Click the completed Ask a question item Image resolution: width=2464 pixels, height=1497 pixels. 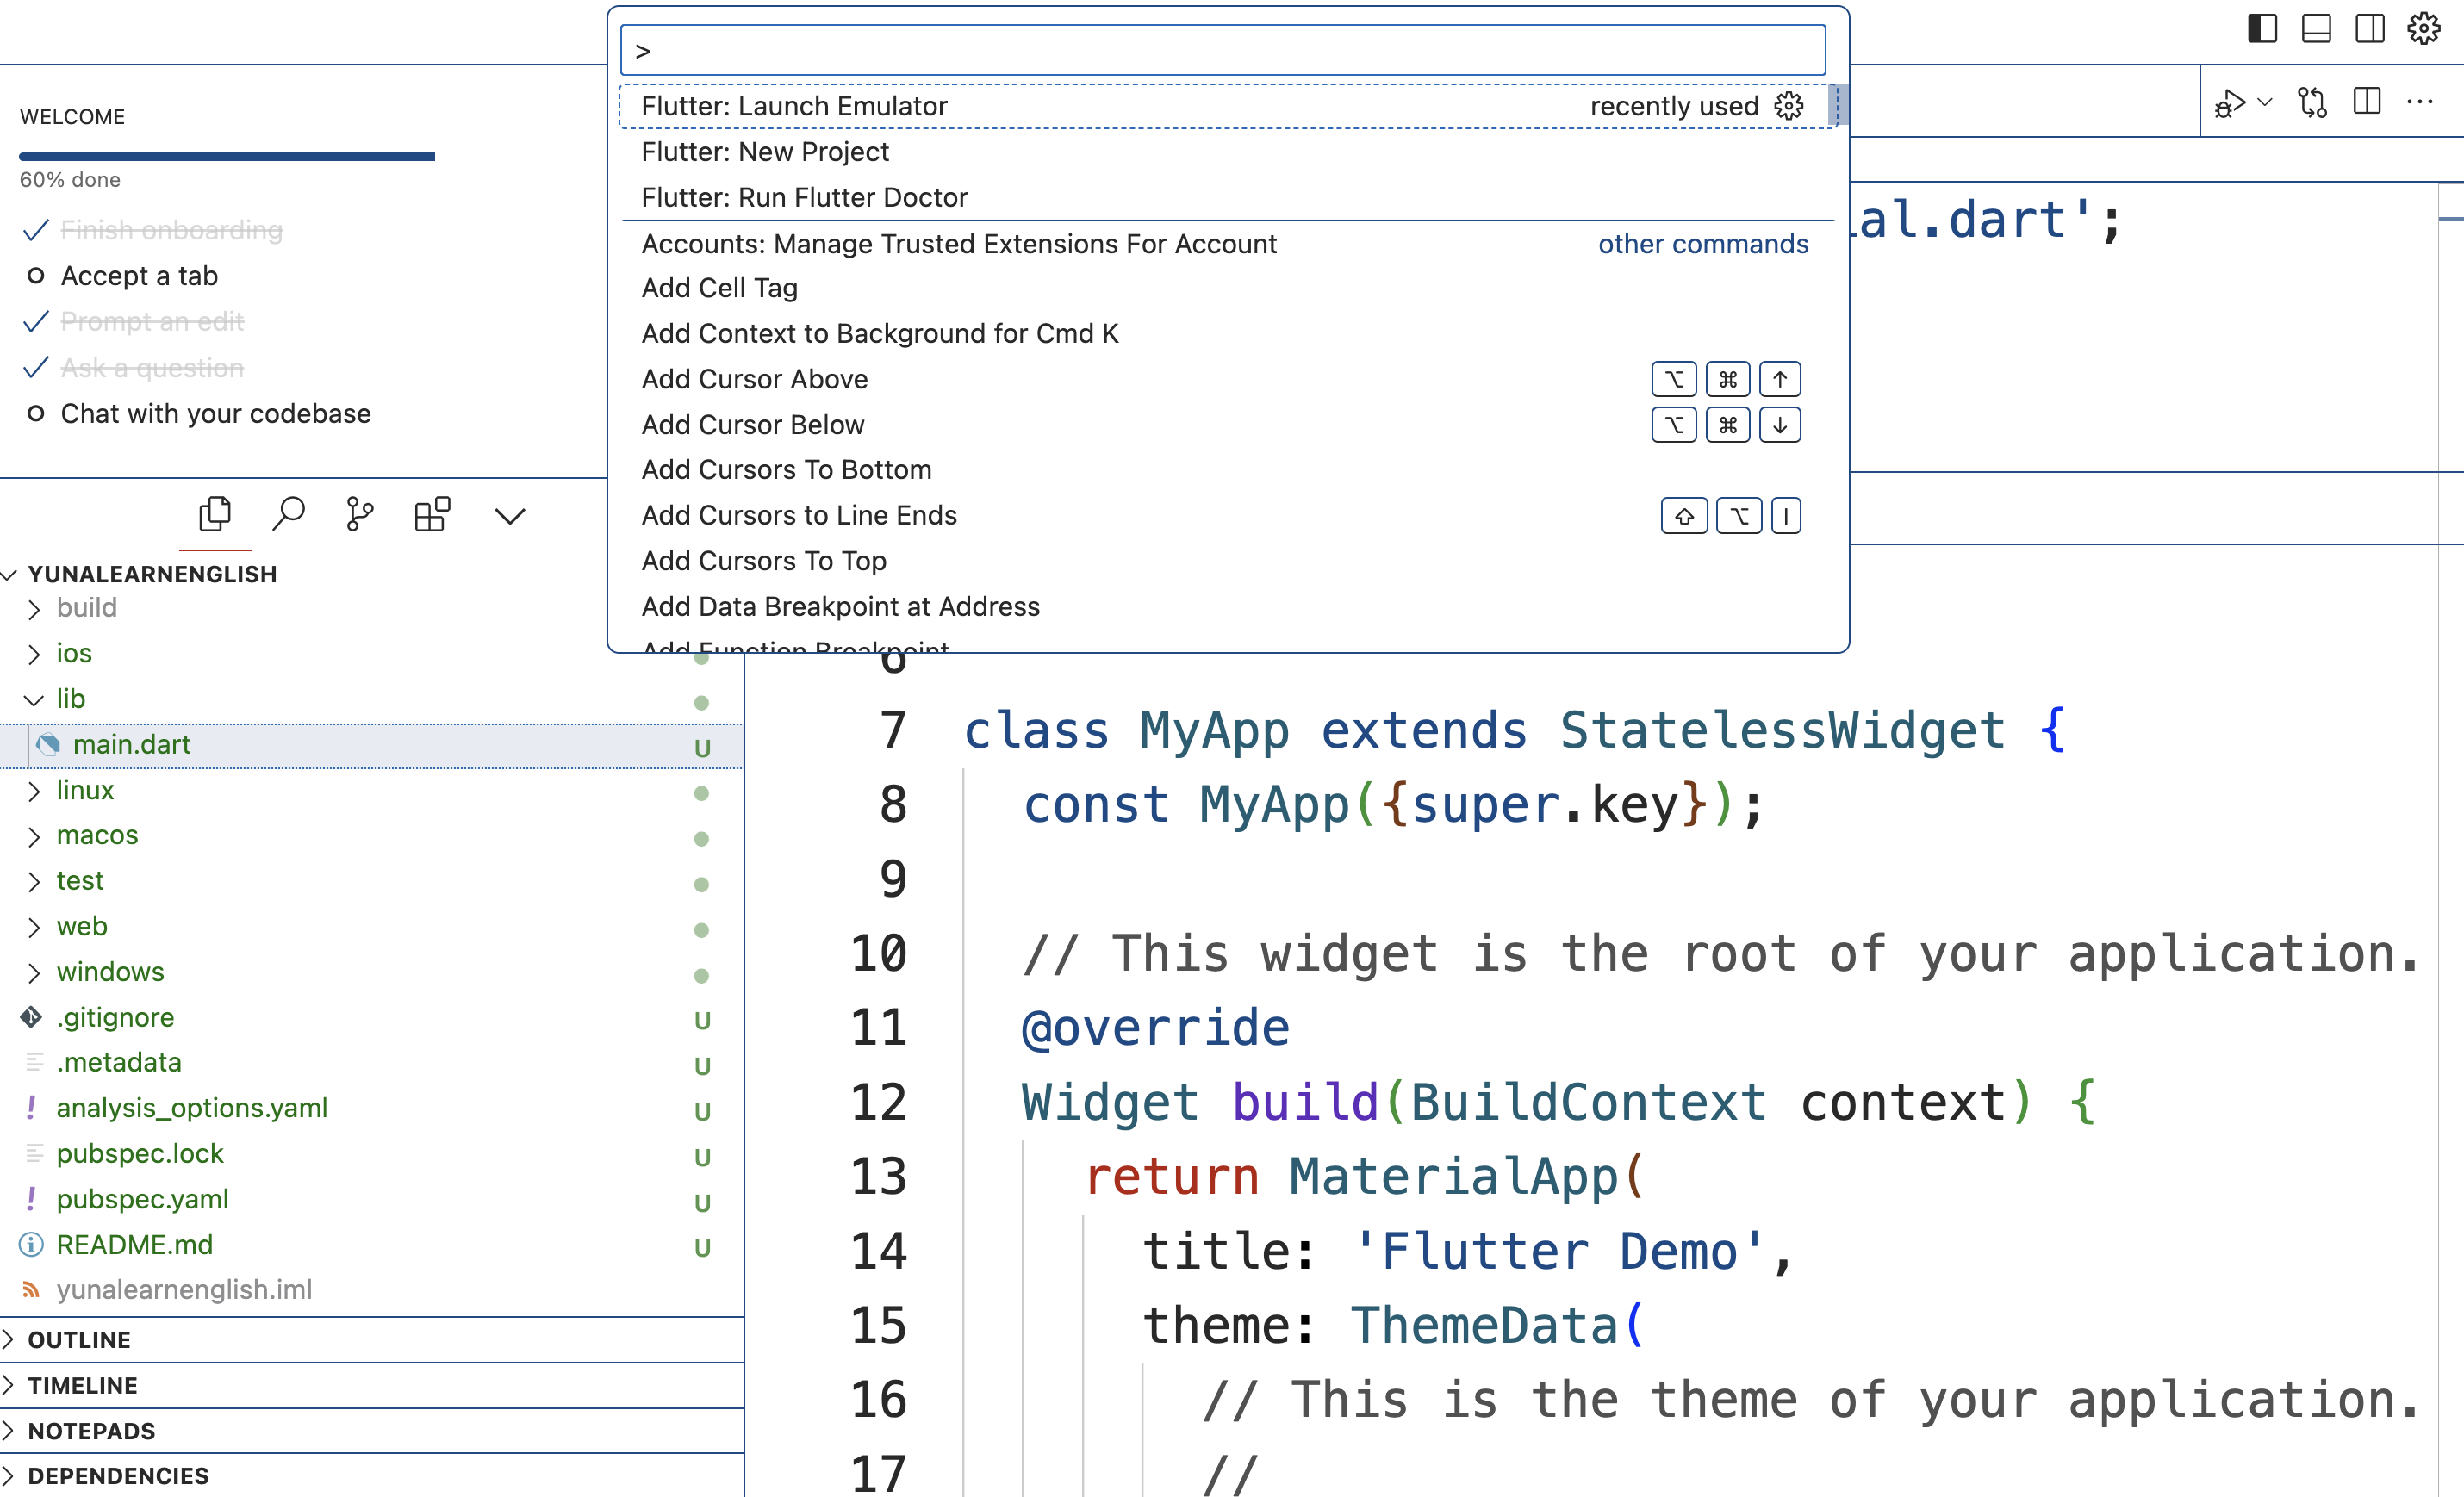point(152,368)
